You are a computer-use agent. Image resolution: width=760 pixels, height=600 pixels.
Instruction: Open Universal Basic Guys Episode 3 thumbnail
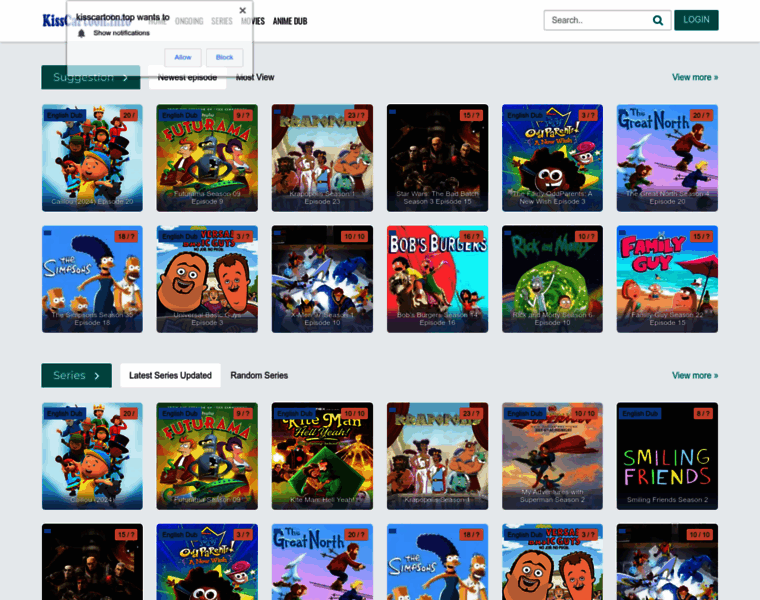coord(207,279)
